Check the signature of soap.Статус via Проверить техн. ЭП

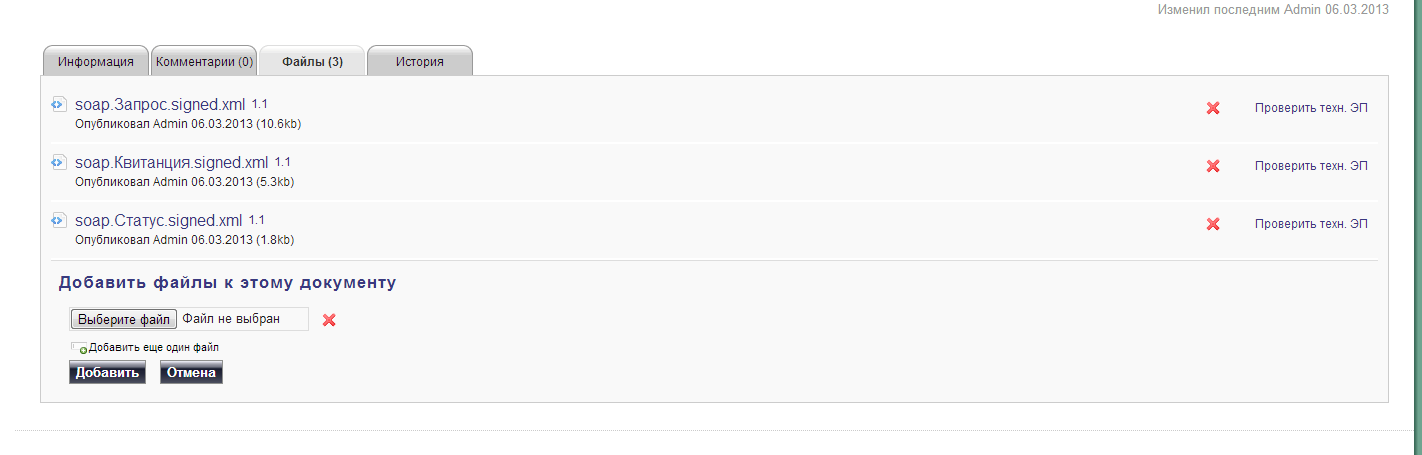pos(1311,224)
